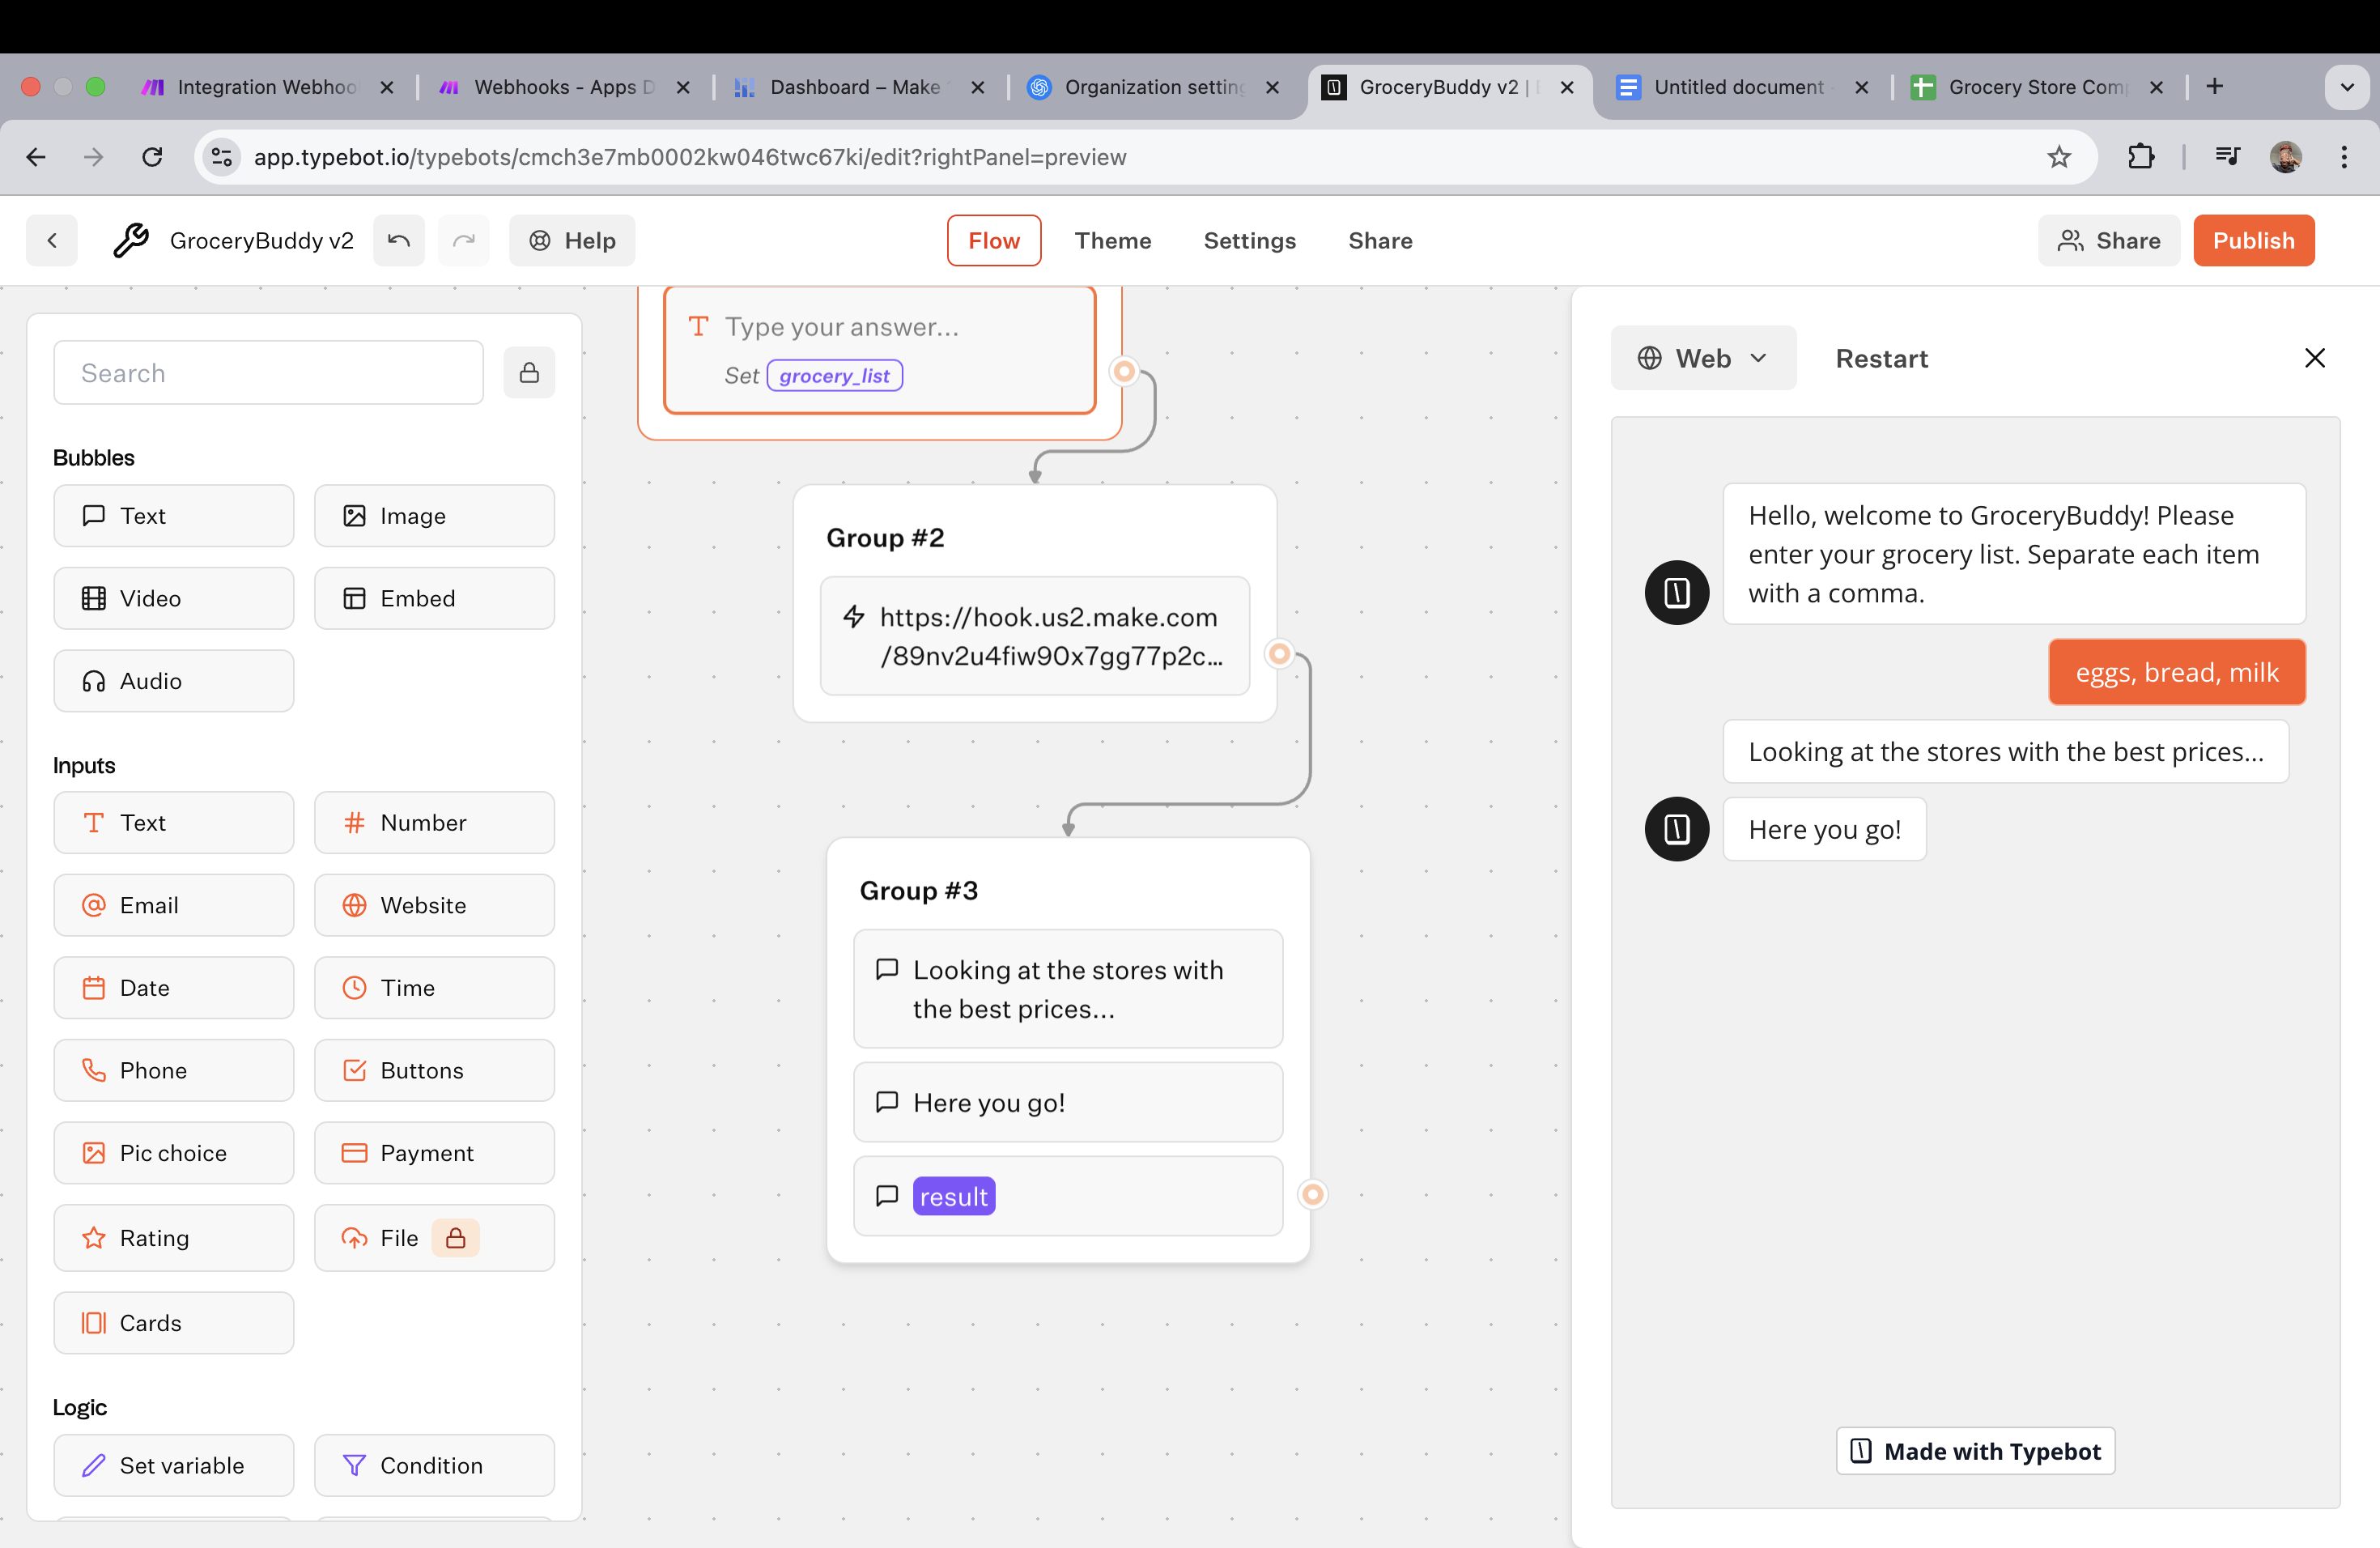Open the Chrome three-dot menu
Screen dimensions: 2380x1548
point(2343,157)
